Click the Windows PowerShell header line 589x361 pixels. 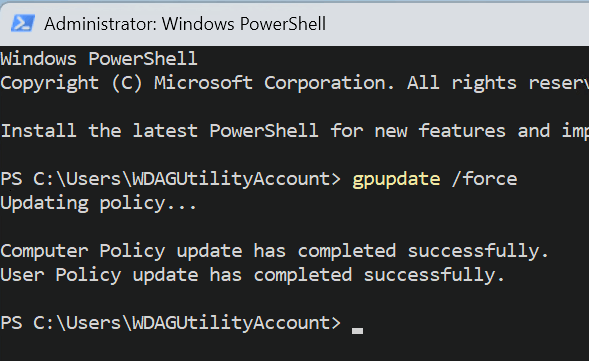99,59
